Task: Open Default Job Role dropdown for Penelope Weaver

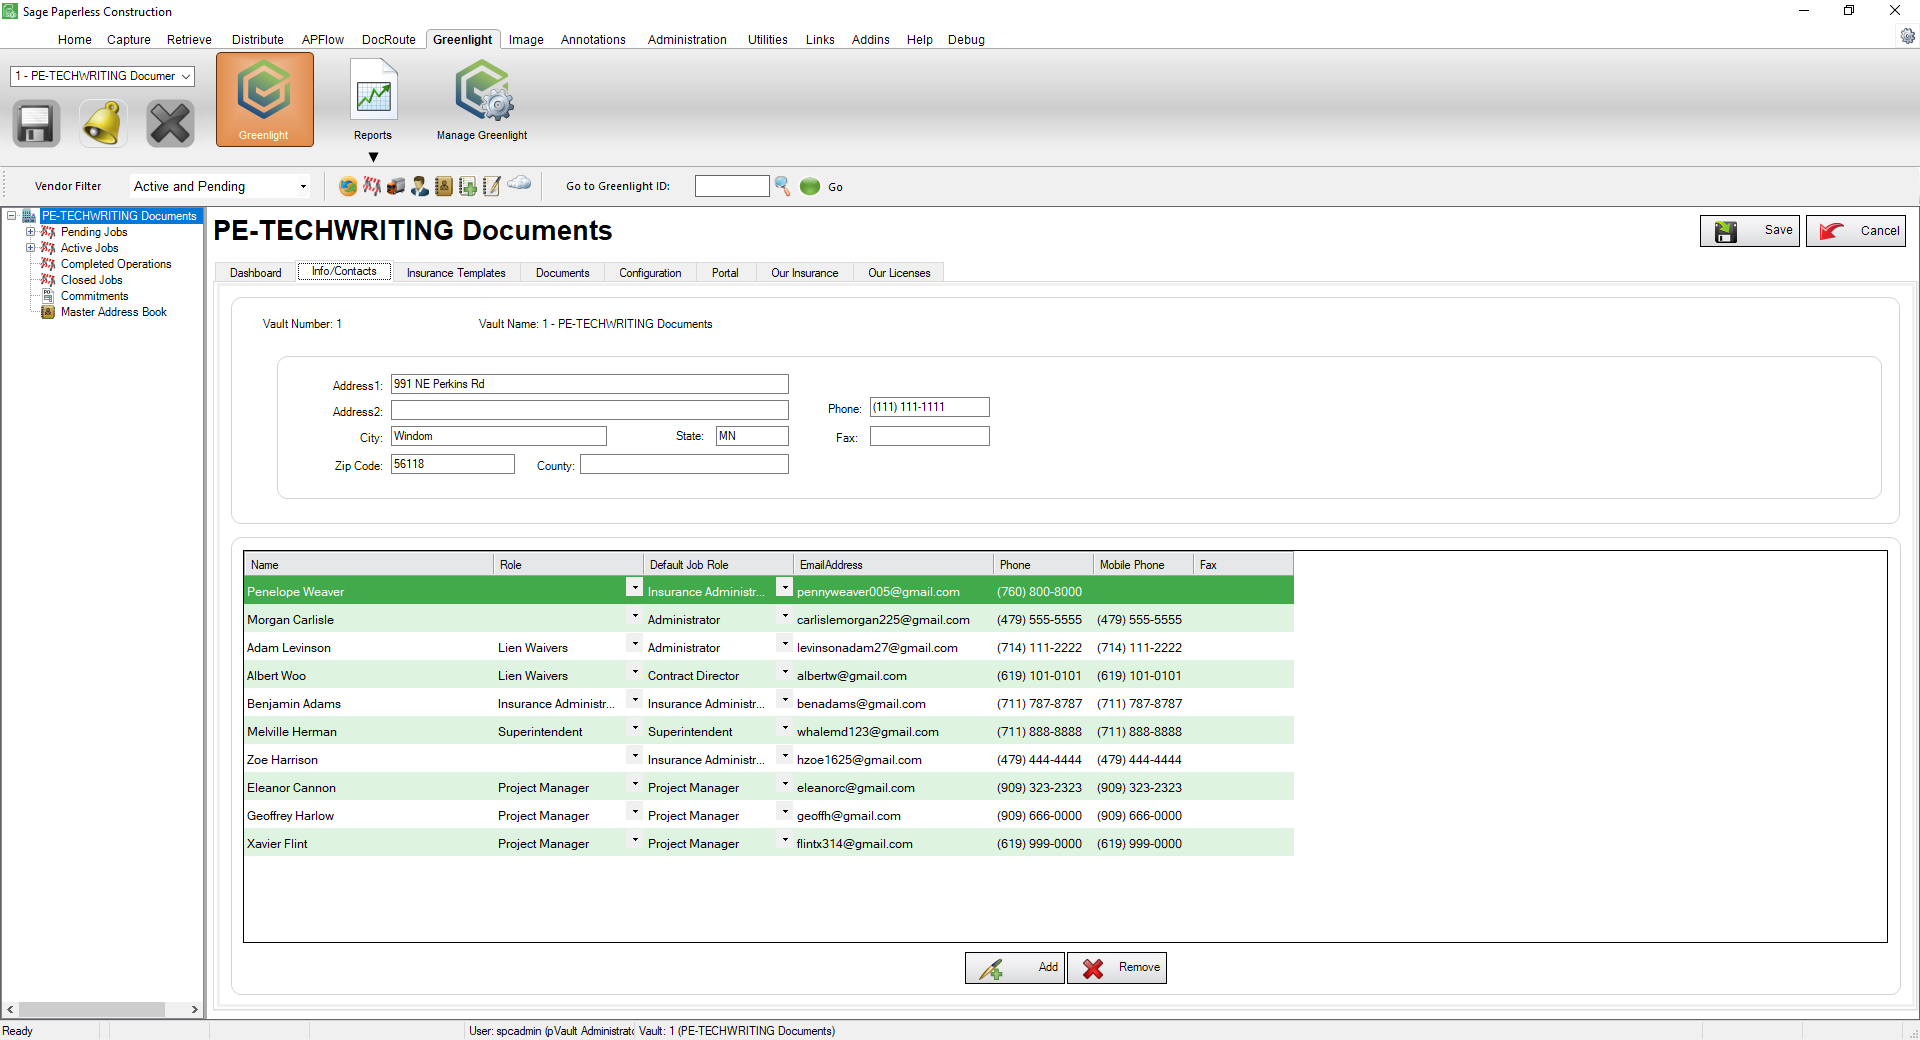Action: point(785,587)
